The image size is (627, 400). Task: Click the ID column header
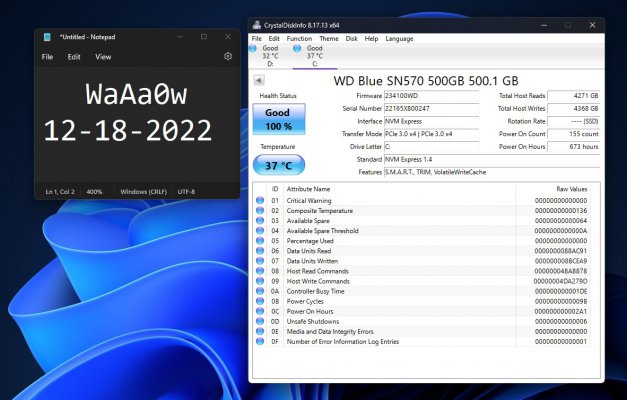point(275,189)
